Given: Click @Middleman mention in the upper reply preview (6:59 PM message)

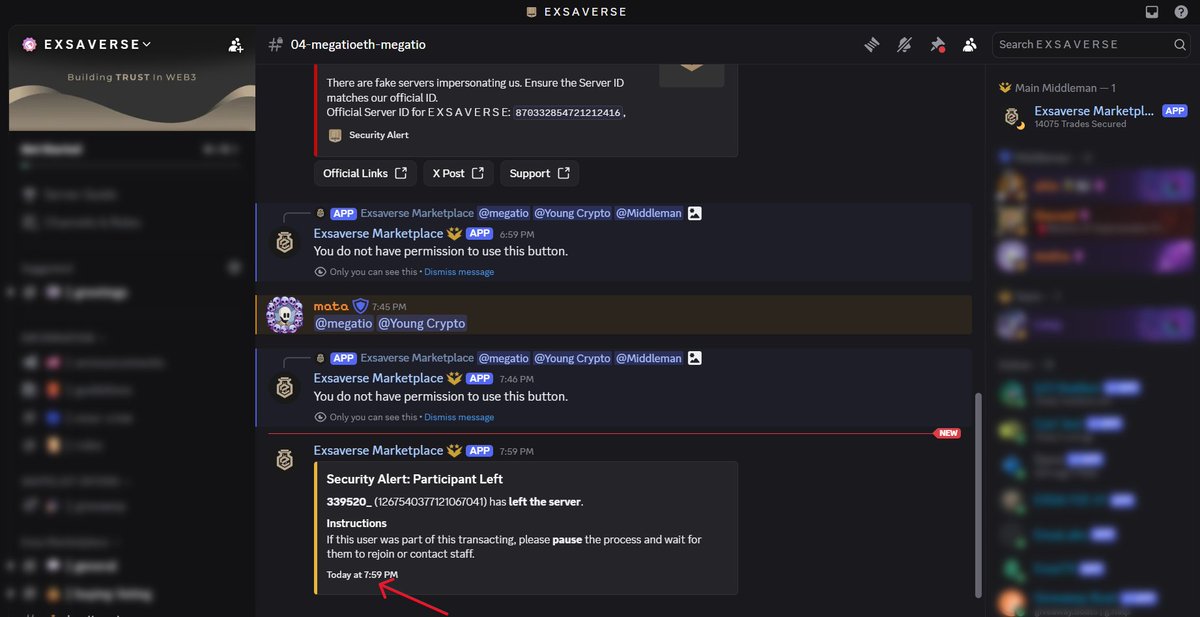Looking at the screenshot, I should click(x=648, y=213).
